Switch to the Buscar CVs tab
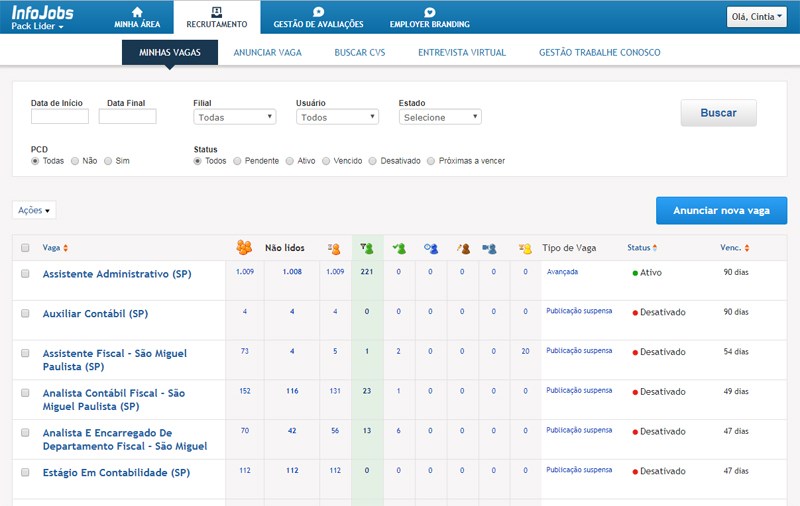 pyautogui.click(x=358, y=52)
